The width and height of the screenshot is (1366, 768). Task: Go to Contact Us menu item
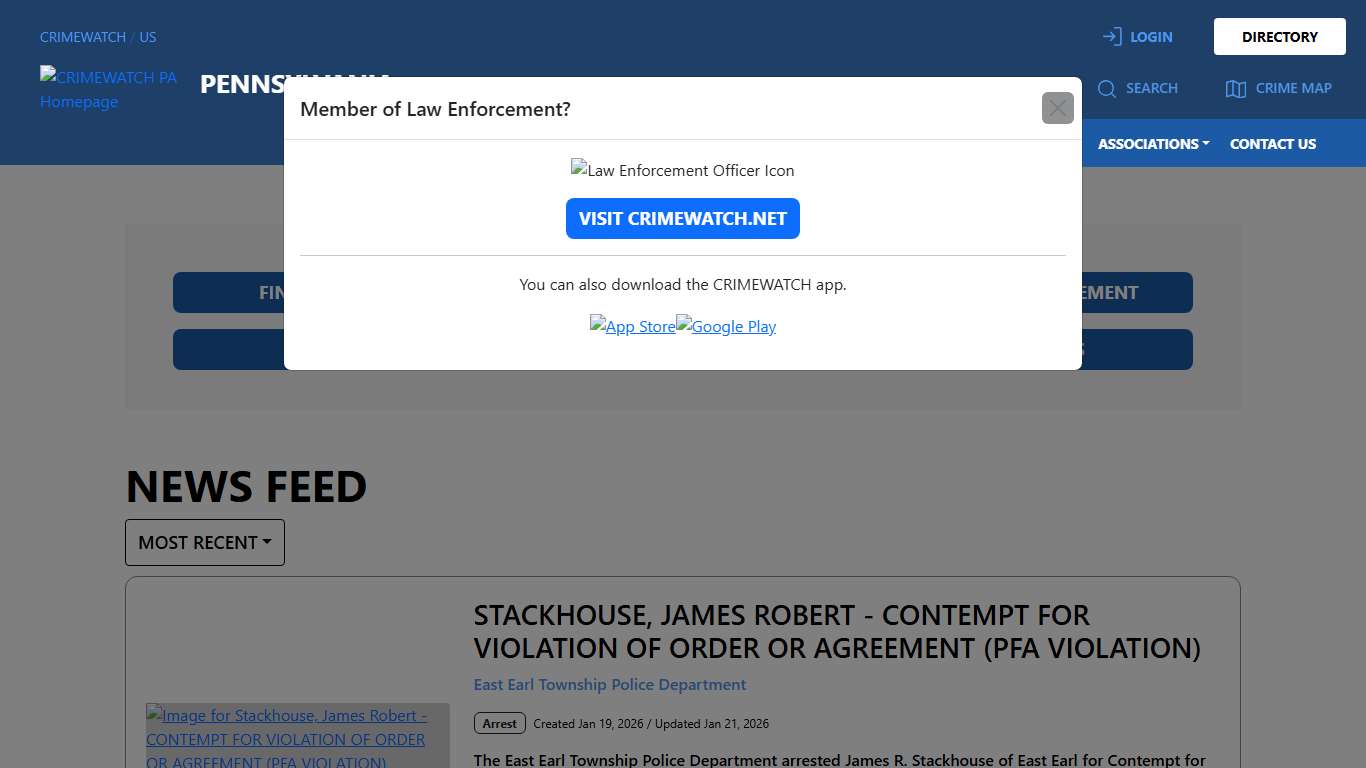(x=1272, y=144)
